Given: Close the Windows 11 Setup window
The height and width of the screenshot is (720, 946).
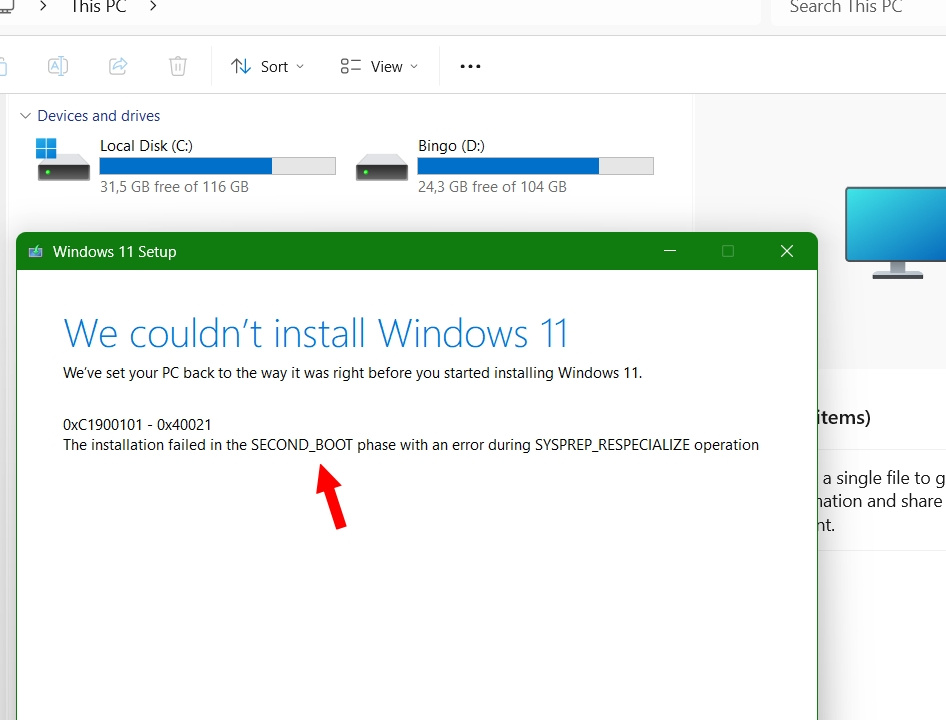Looking at the screenshot, I should pyautogui.click(x=787, y=250).
